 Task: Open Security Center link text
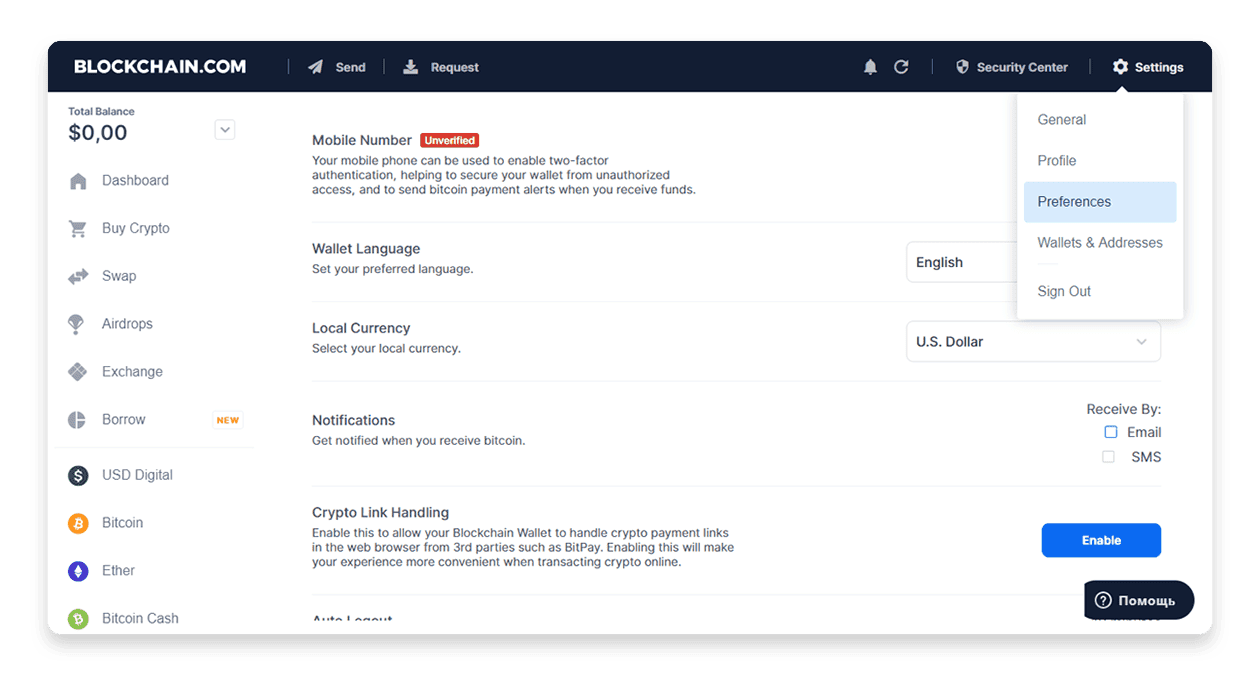pos(1022,67)
